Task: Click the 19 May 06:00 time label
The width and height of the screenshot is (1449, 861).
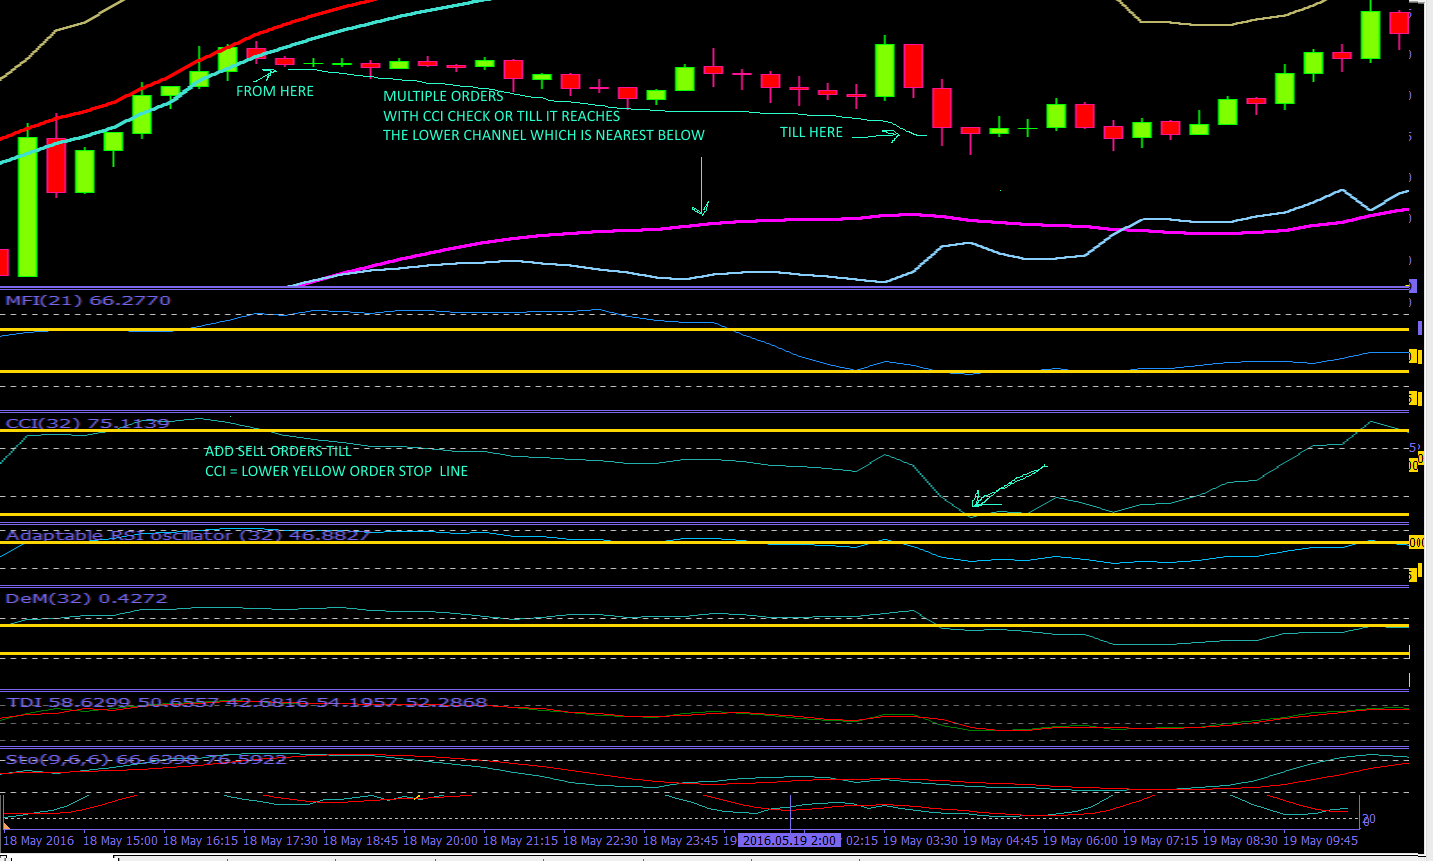Action: [x=1080, y=840]
